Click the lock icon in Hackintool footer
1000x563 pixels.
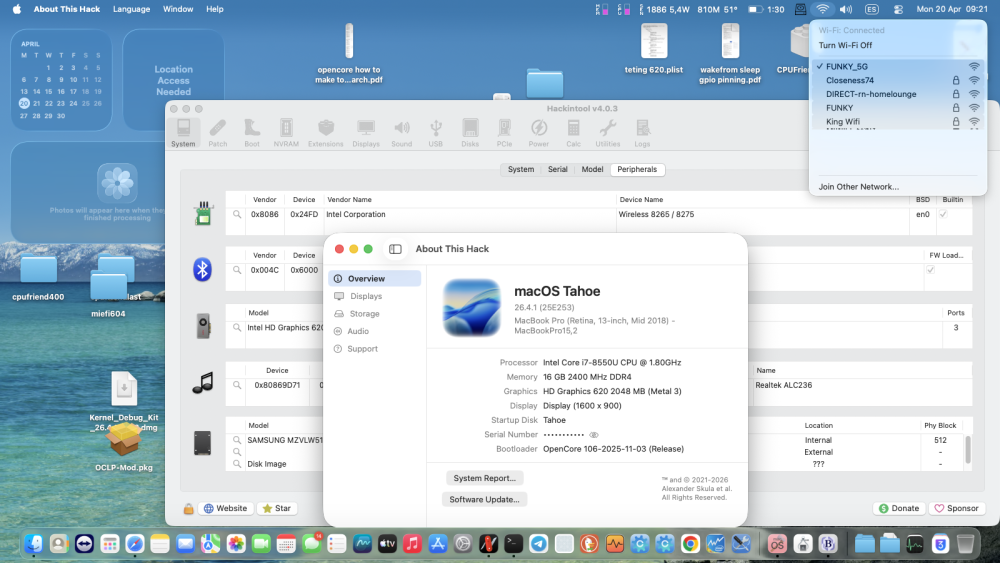click(x=188, y=508)
